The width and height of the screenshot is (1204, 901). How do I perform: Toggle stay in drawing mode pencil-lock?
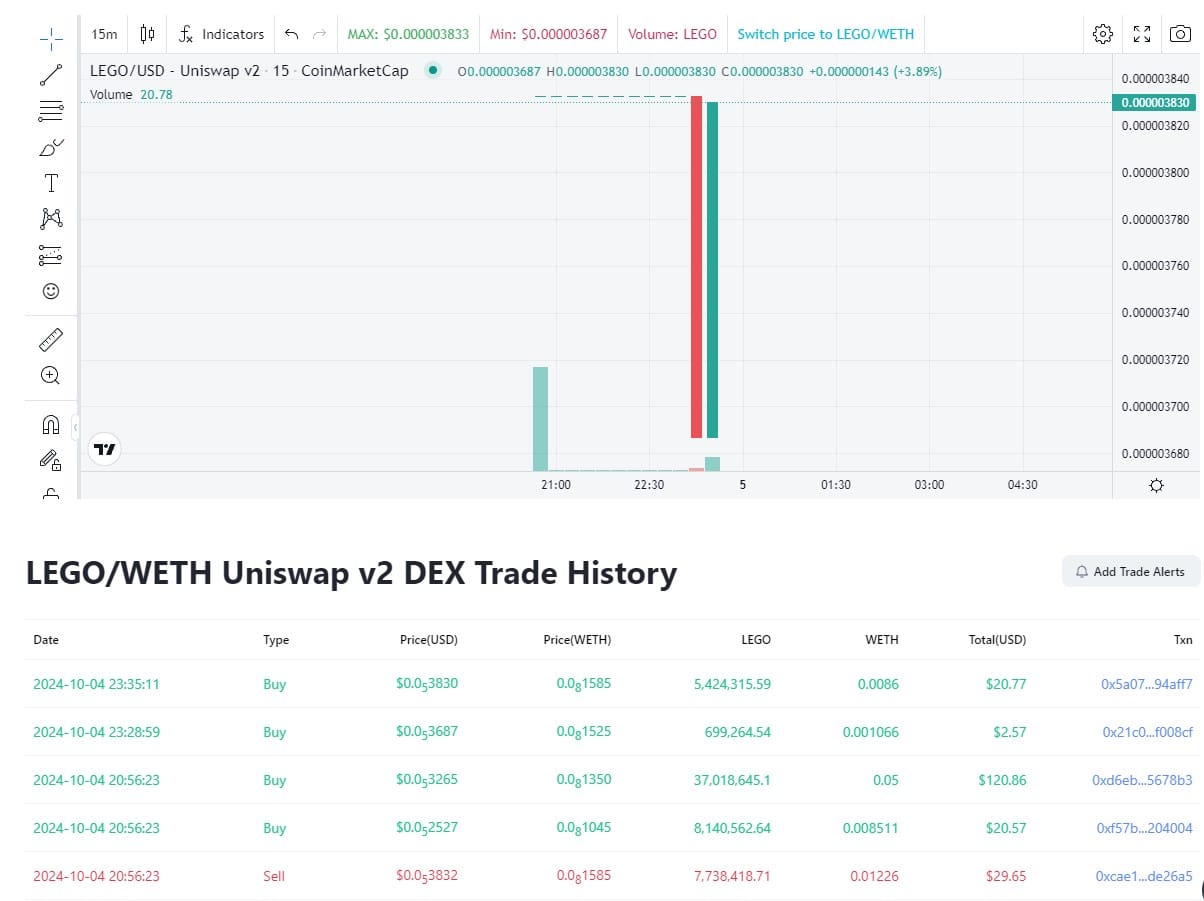coord(51,460)
